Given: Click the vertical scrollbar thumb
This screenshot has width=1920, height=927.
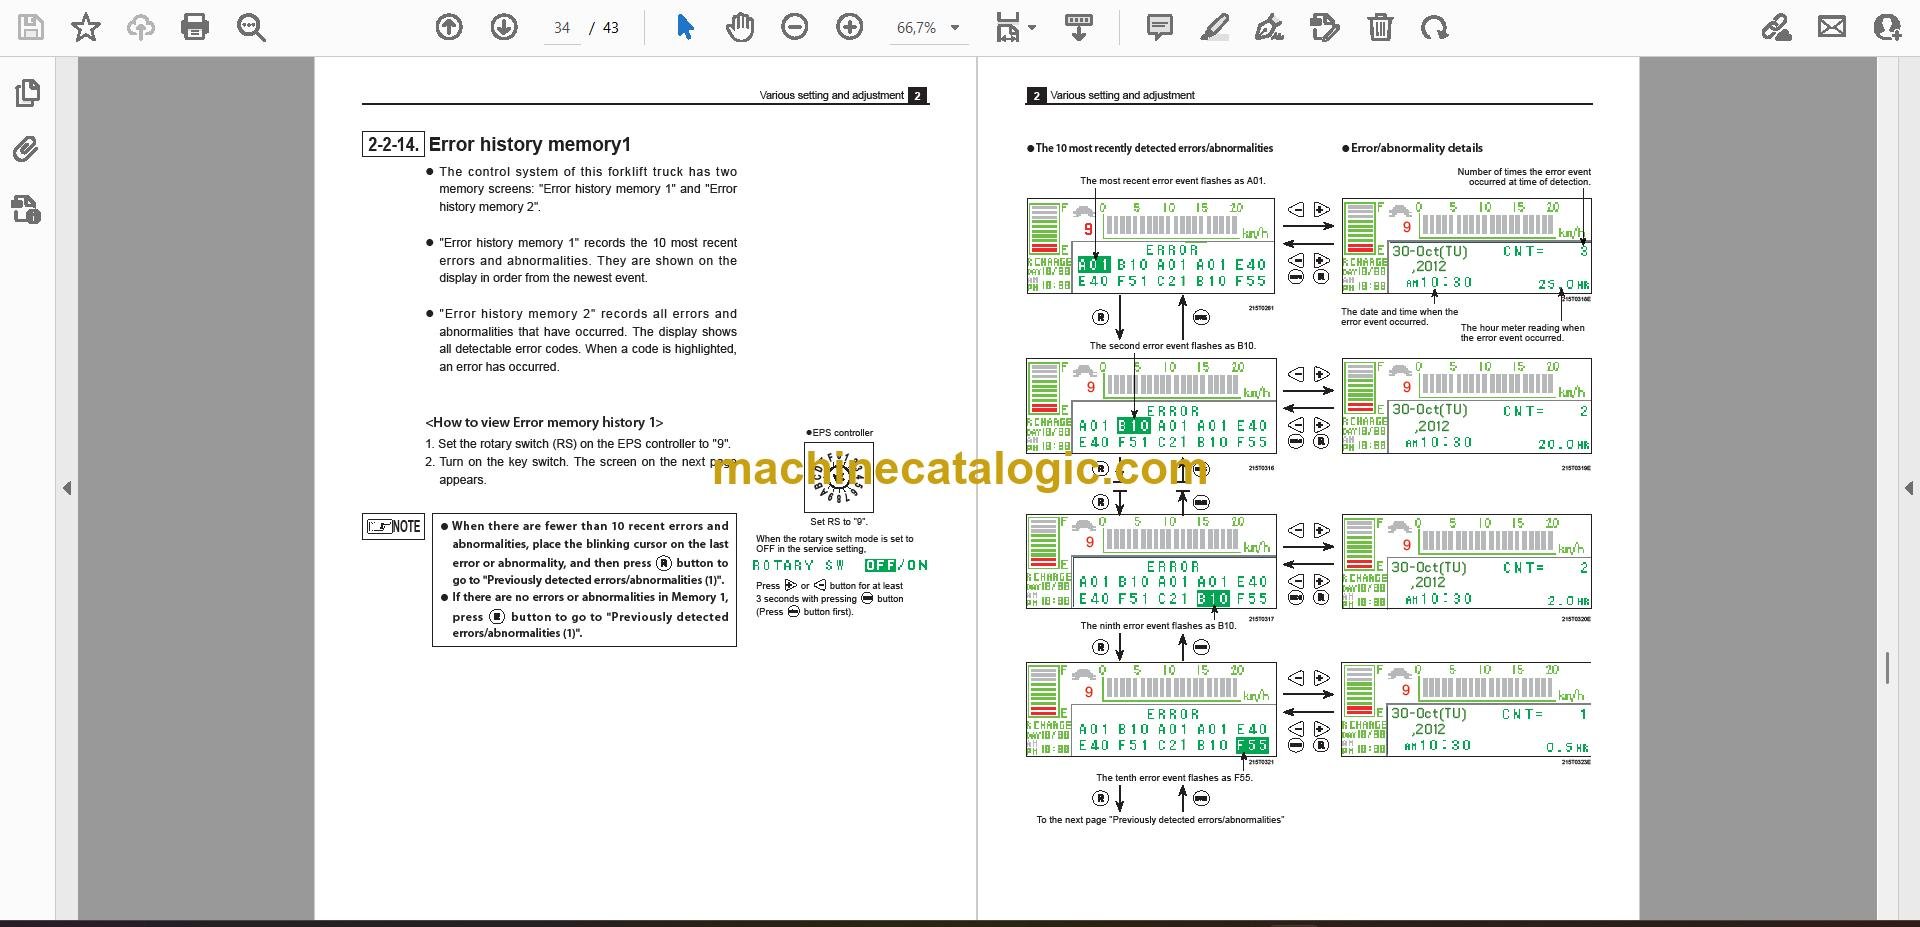Looking at the screenshot, I should [1887, 668].
